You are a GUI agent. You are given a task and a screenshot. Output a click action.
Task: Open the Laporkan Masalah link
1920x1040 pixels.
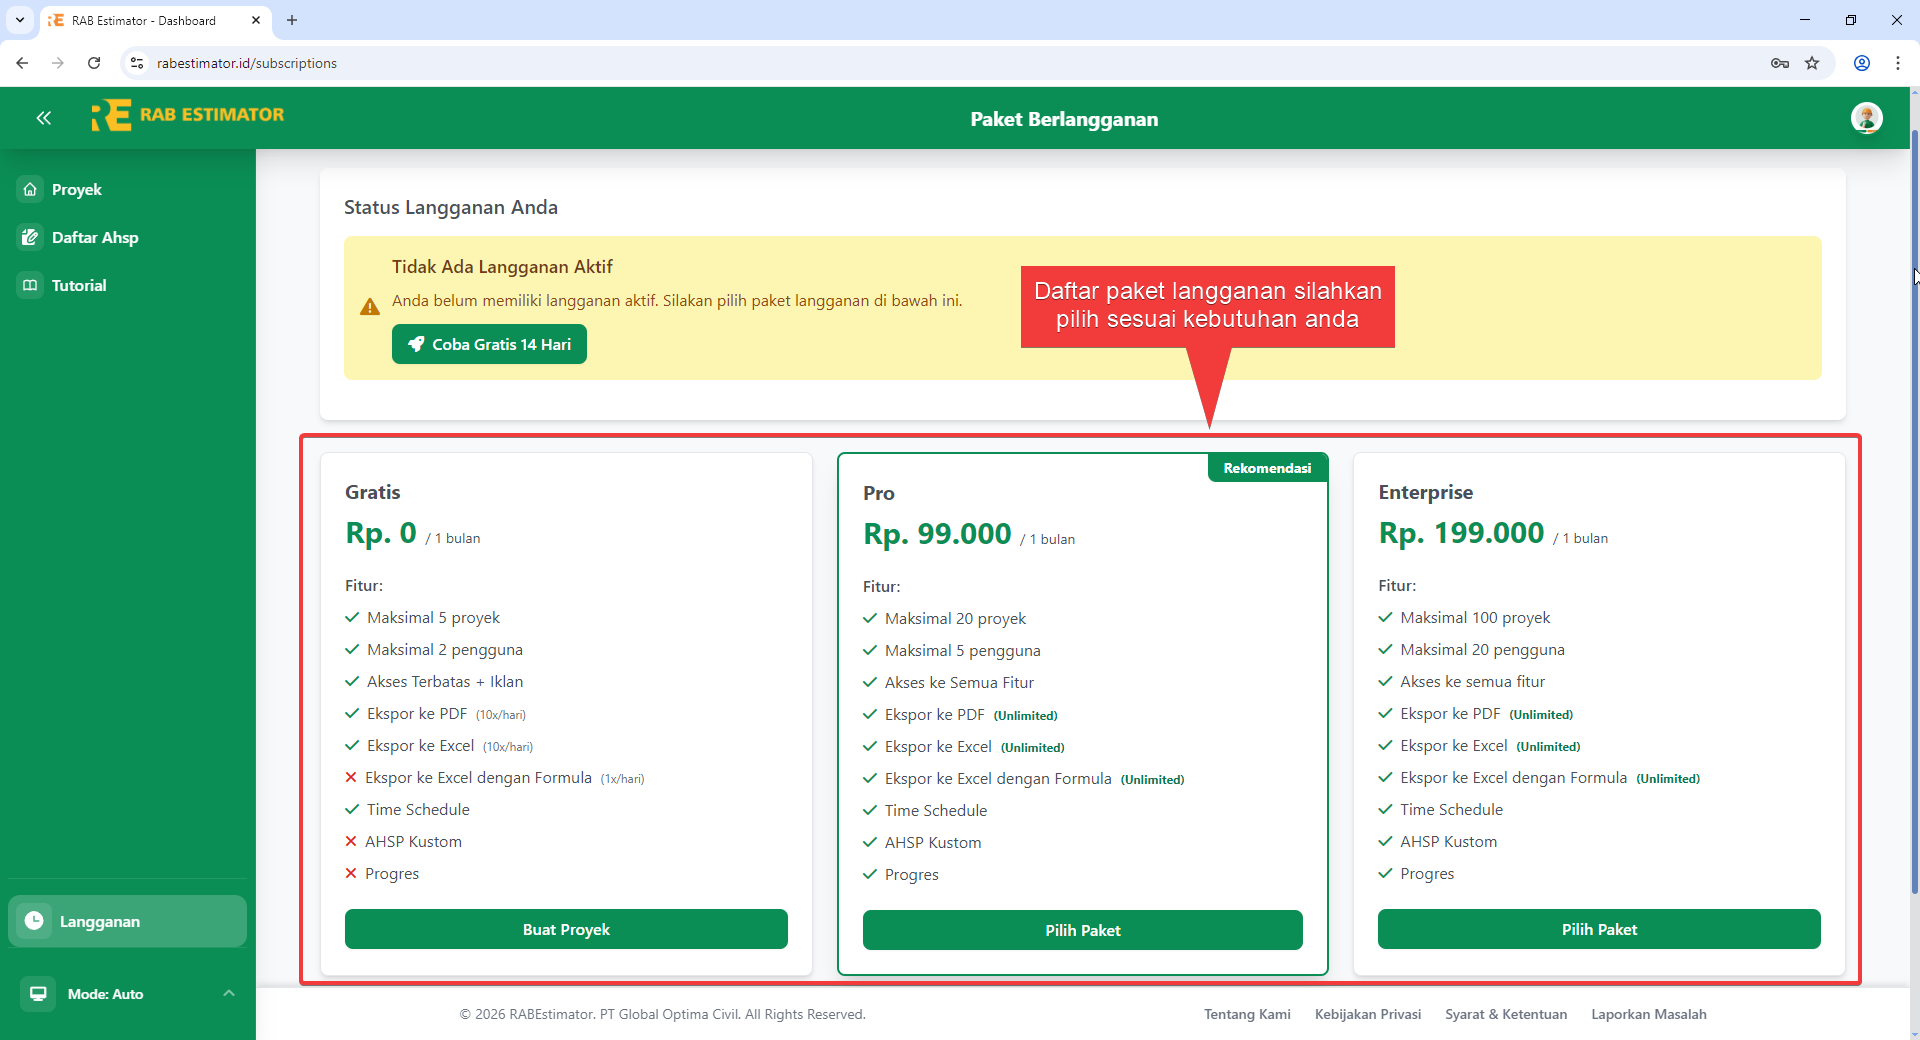tap(1649, 1014)
